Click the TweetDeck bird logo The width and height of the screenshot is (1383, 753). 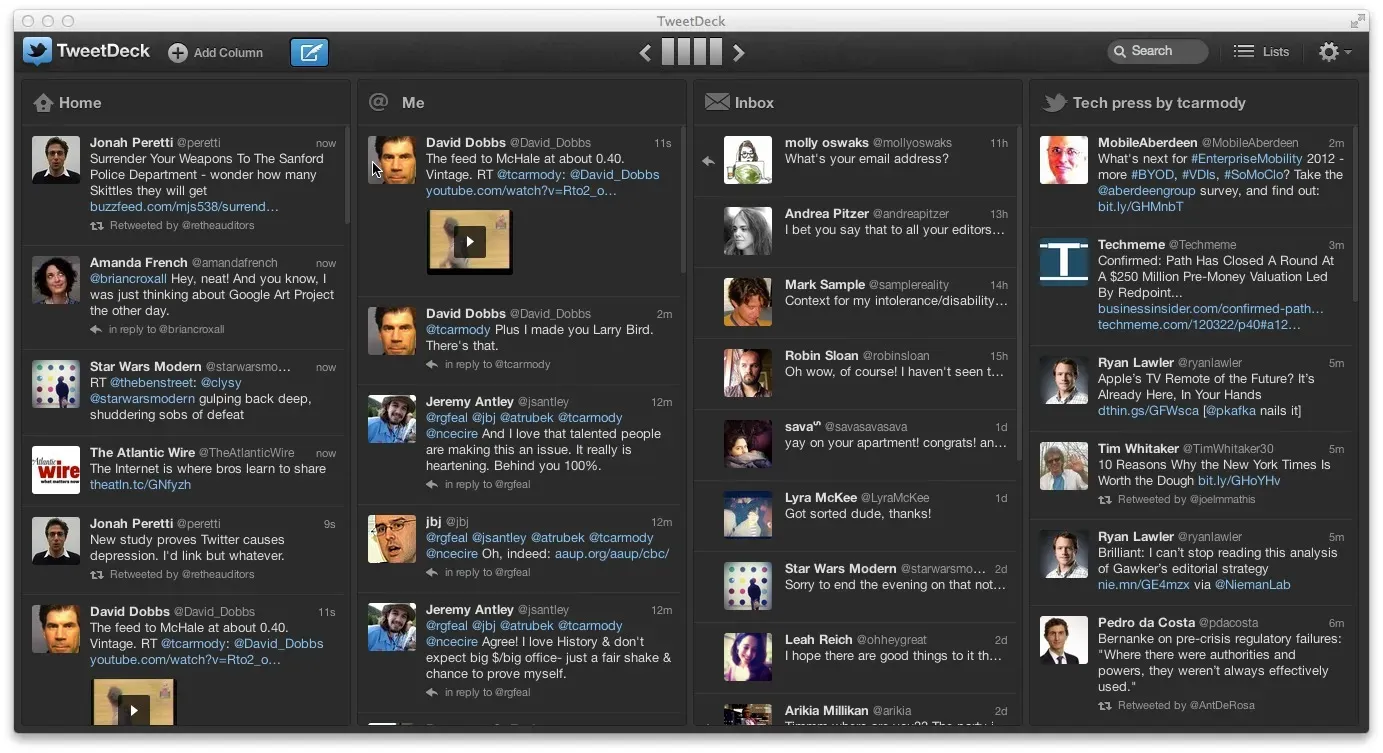[x=37, y=51]
